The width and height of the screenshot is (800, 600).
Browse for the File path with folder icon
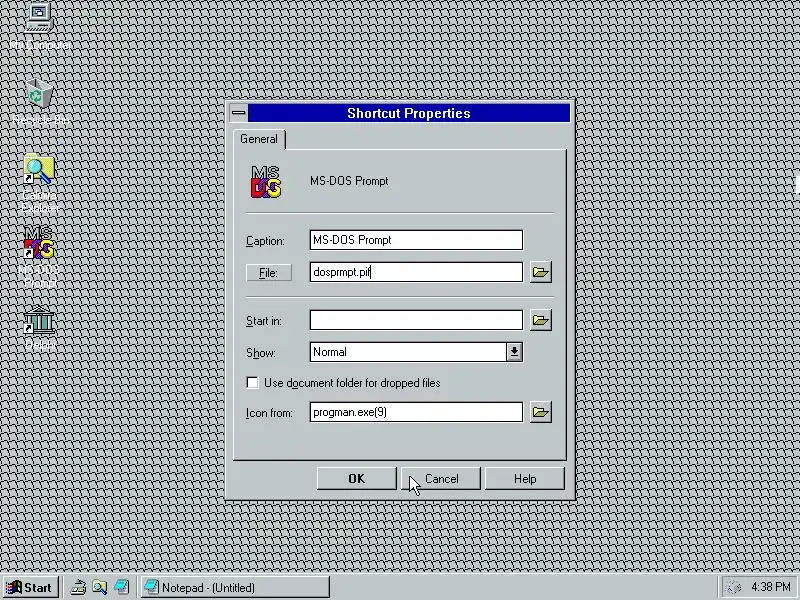tap(541, 272)
